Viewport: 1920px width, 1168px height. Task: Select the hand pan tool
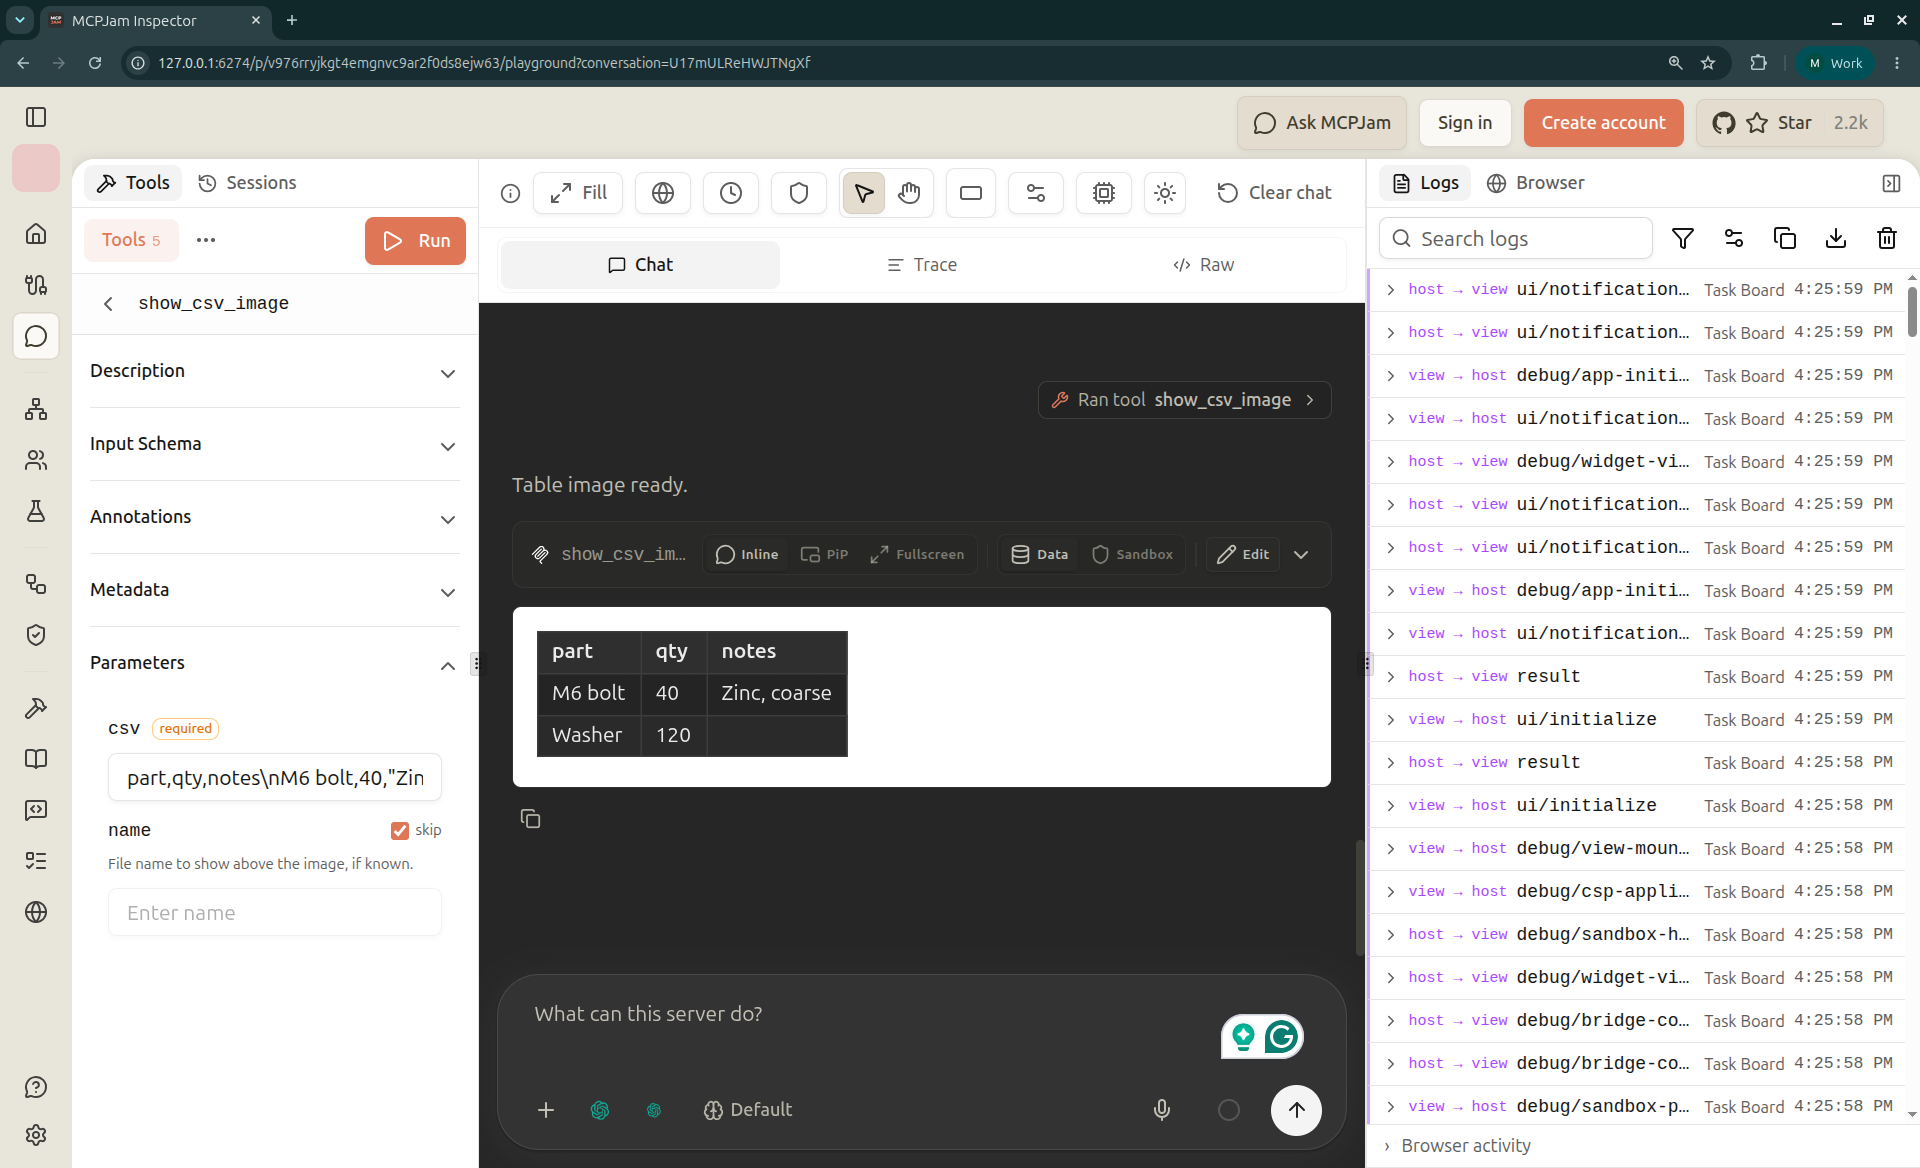[909, 193]
